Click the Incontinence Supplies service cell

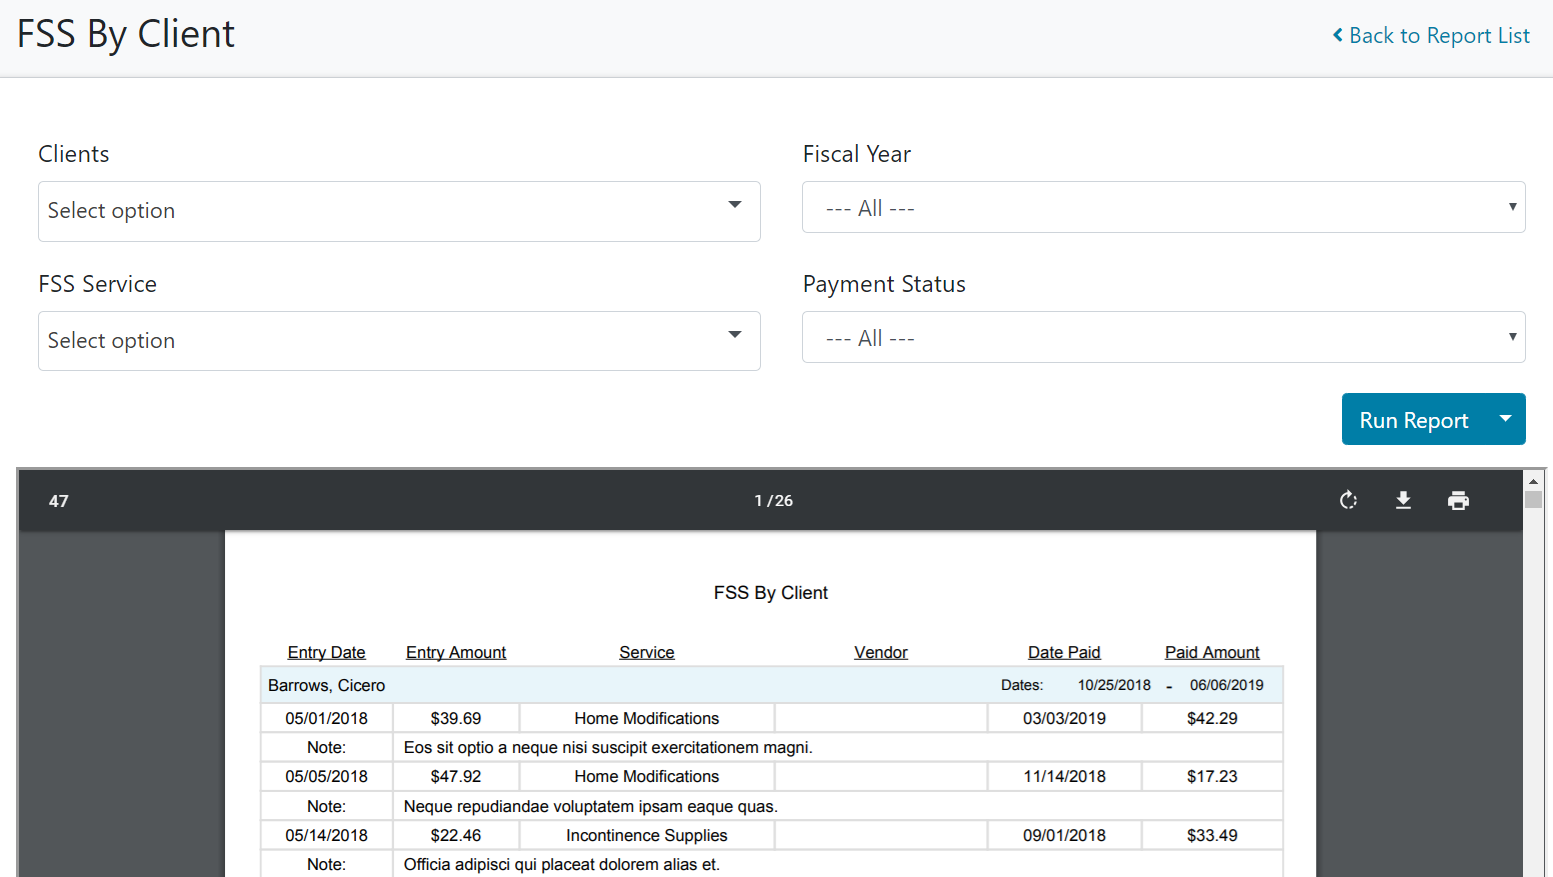point(646,835)
